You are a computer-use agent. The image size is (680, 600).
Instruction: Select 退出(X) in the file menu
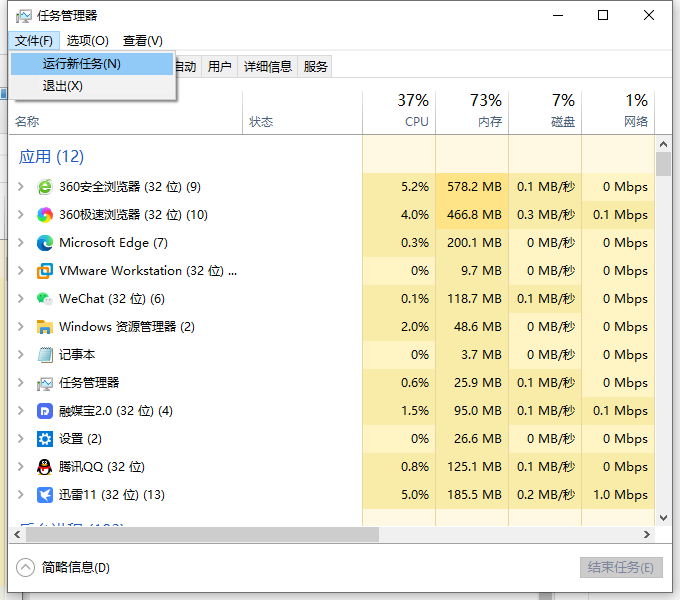[x=62, y=86]
